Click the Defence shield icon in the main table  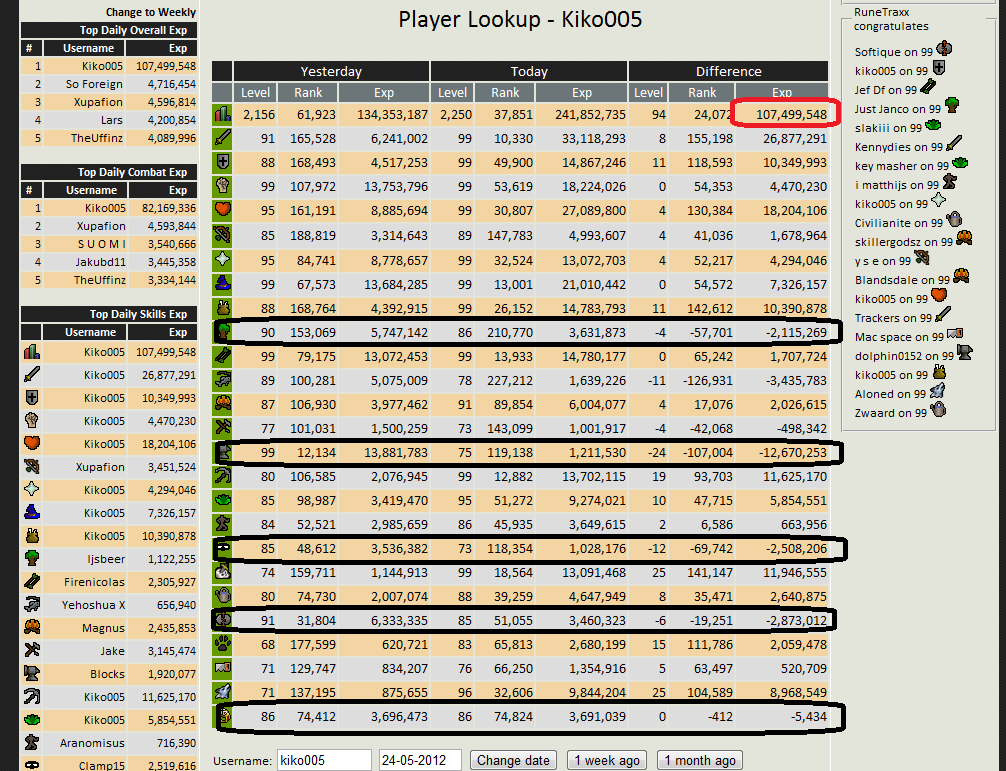click(223, 162)
